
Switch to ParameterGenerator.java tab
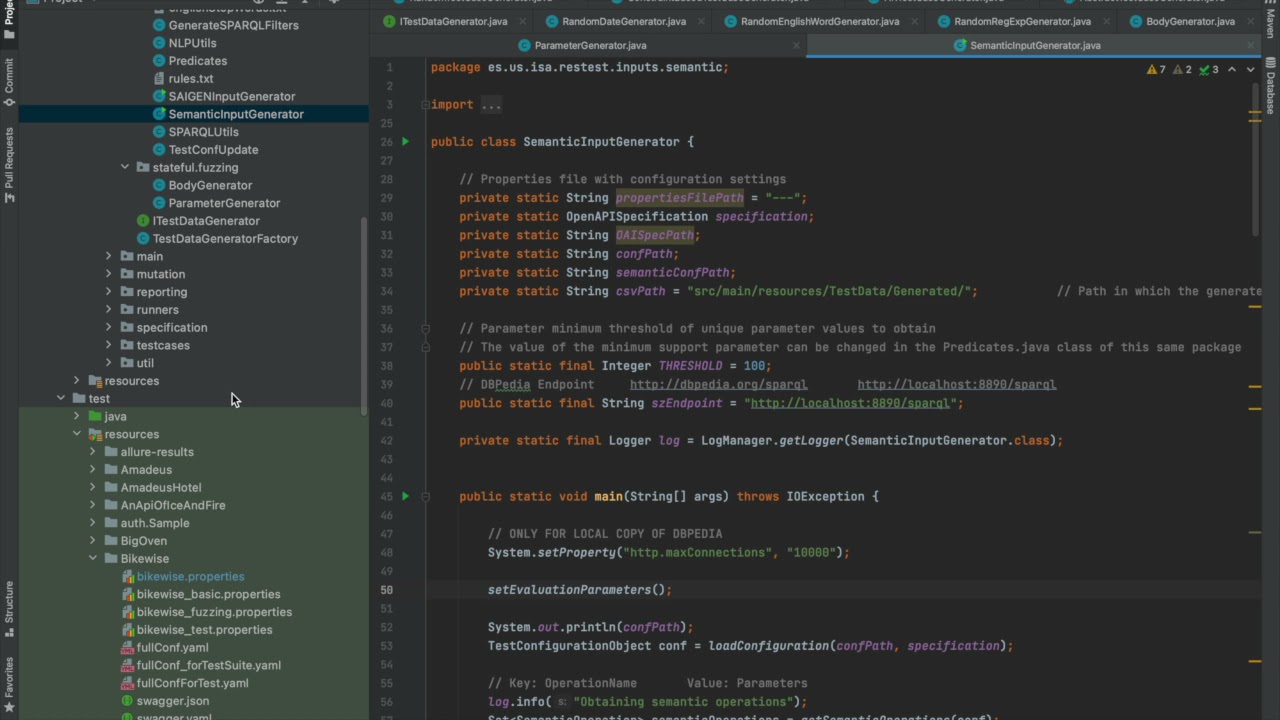click(x=590, y=45)
